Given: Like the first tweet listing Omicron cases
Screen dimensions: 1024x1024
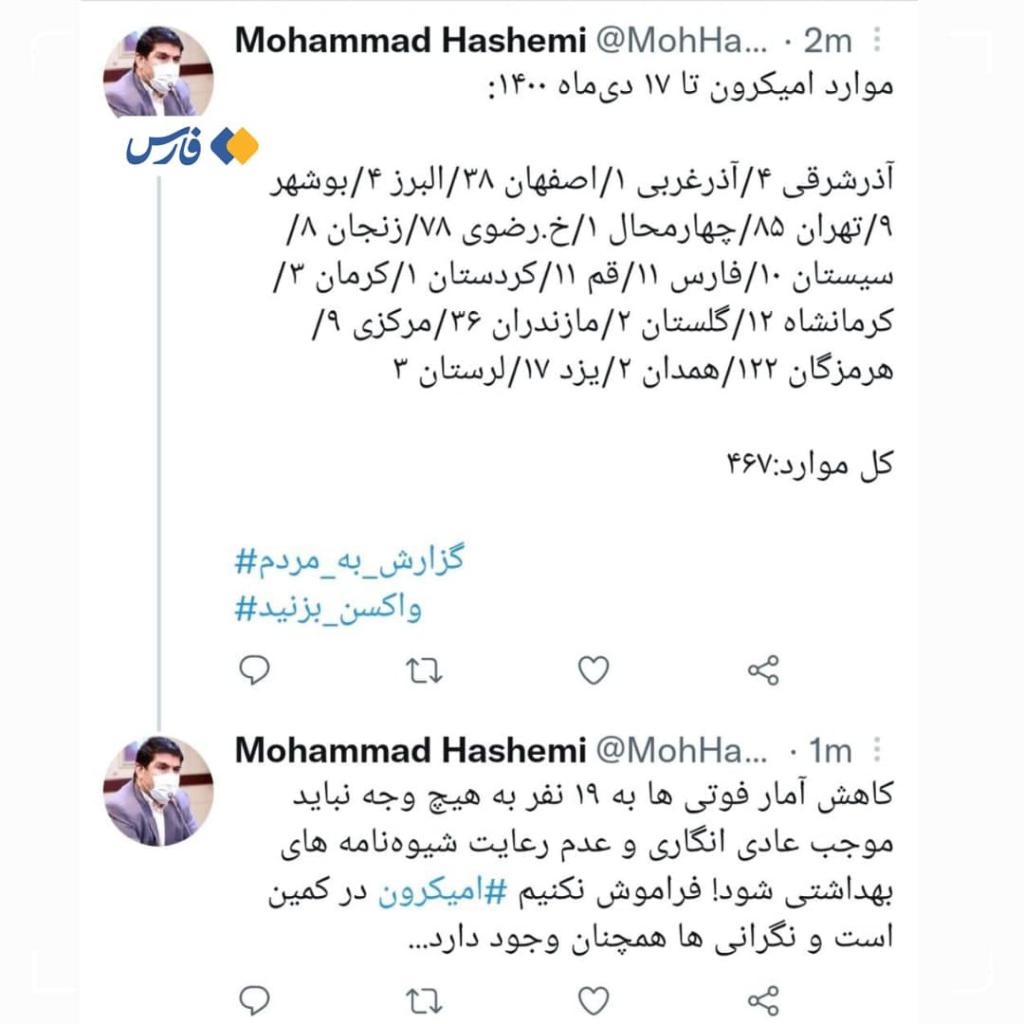Looking at the screenshot, I should click(594, 670).
